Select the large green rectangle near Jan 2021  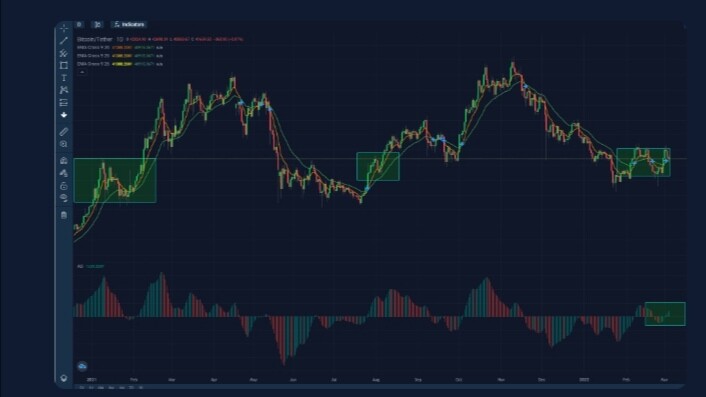tap(115, 180)
